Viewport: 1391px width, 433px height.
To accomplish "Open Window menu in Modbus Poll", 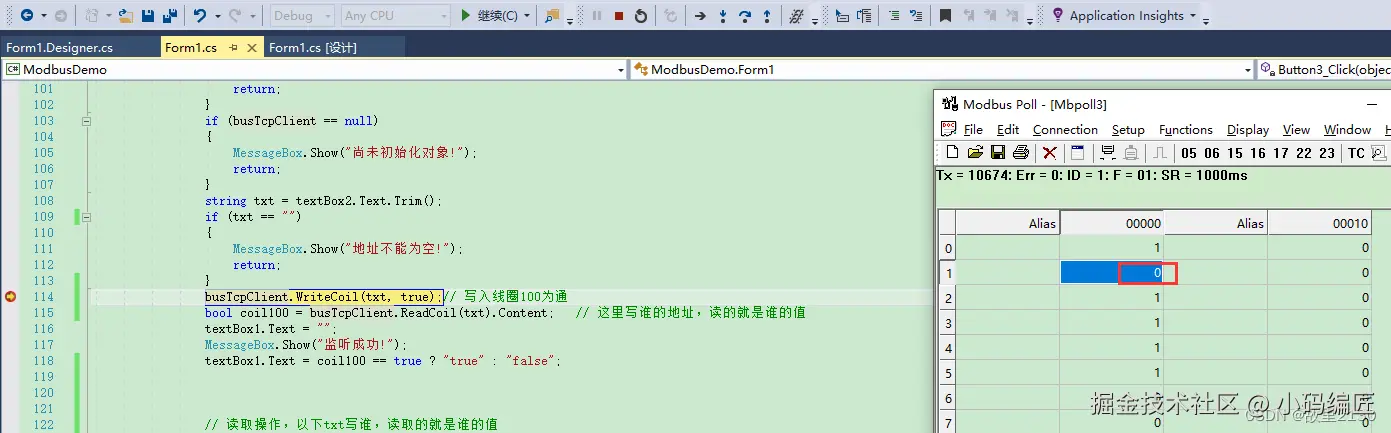I will click(1347, 129).
